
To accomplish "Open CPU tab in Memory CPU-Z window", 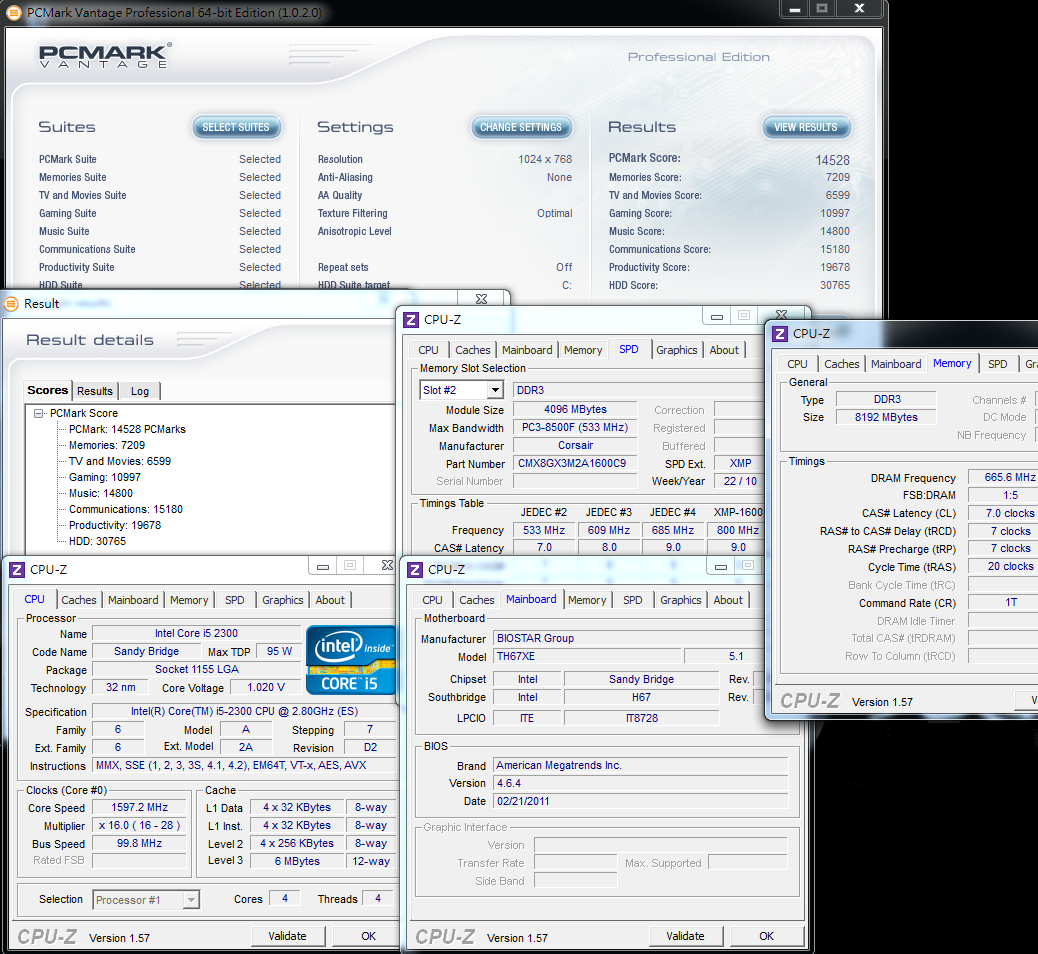I will [797, 364].
